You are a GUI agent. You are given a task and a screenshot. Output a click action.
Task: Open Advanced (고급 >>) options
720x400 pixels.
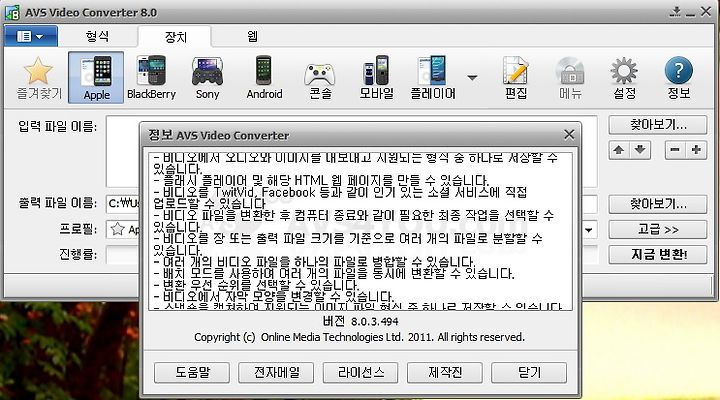click(658, 229)
